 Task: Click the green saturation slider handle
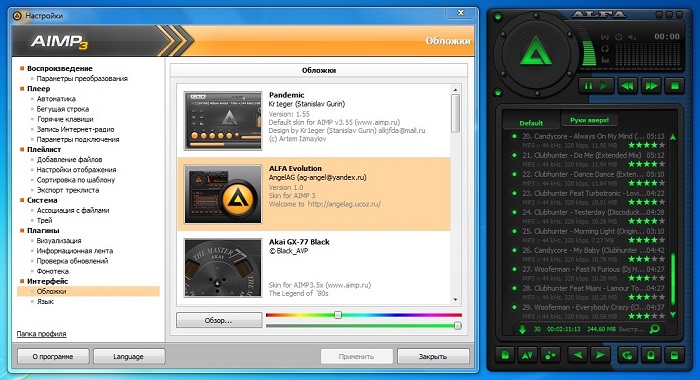coord(458,326)
